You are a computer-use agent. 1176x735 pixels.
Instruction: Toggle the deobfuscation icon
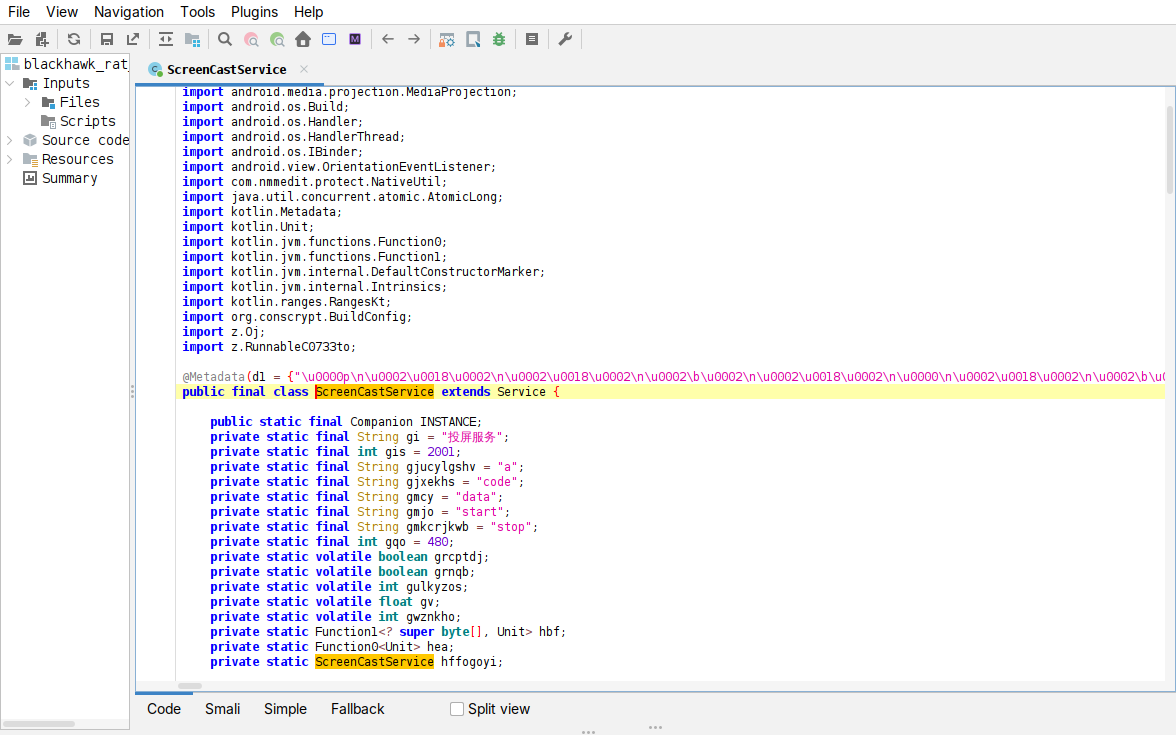447,40
